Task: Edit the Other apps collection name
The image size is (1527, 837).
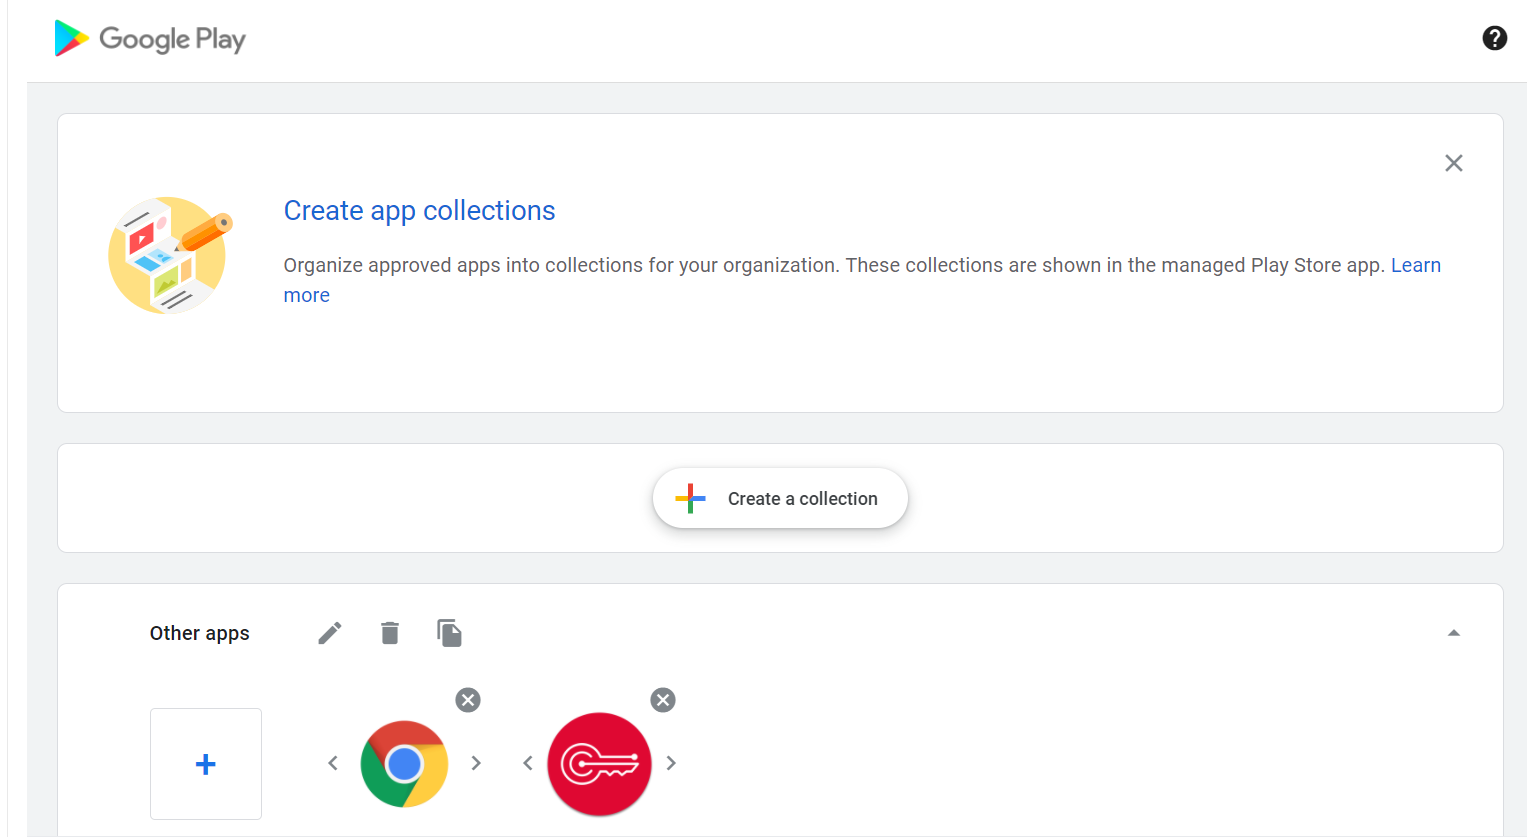Action: 330,633
